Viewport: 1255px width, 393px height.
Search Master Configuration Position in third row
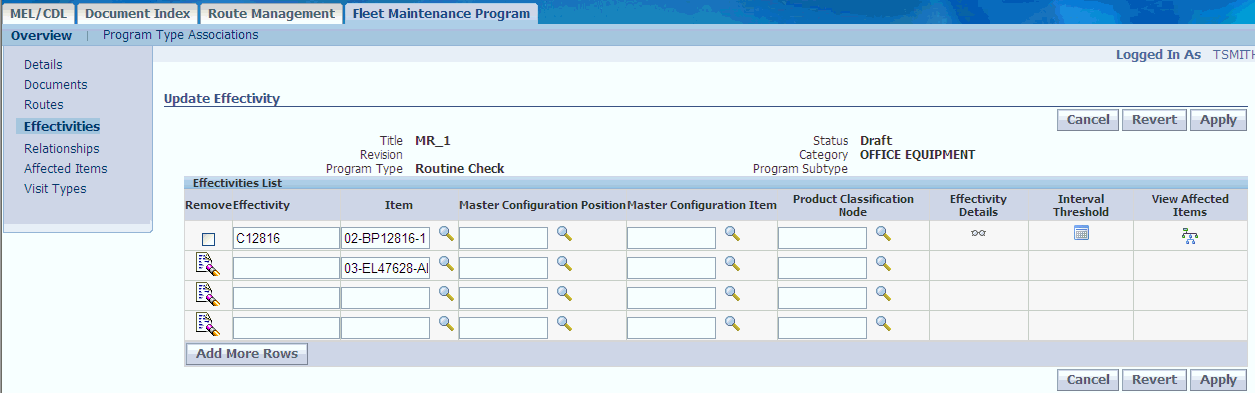tap(564, 294)
